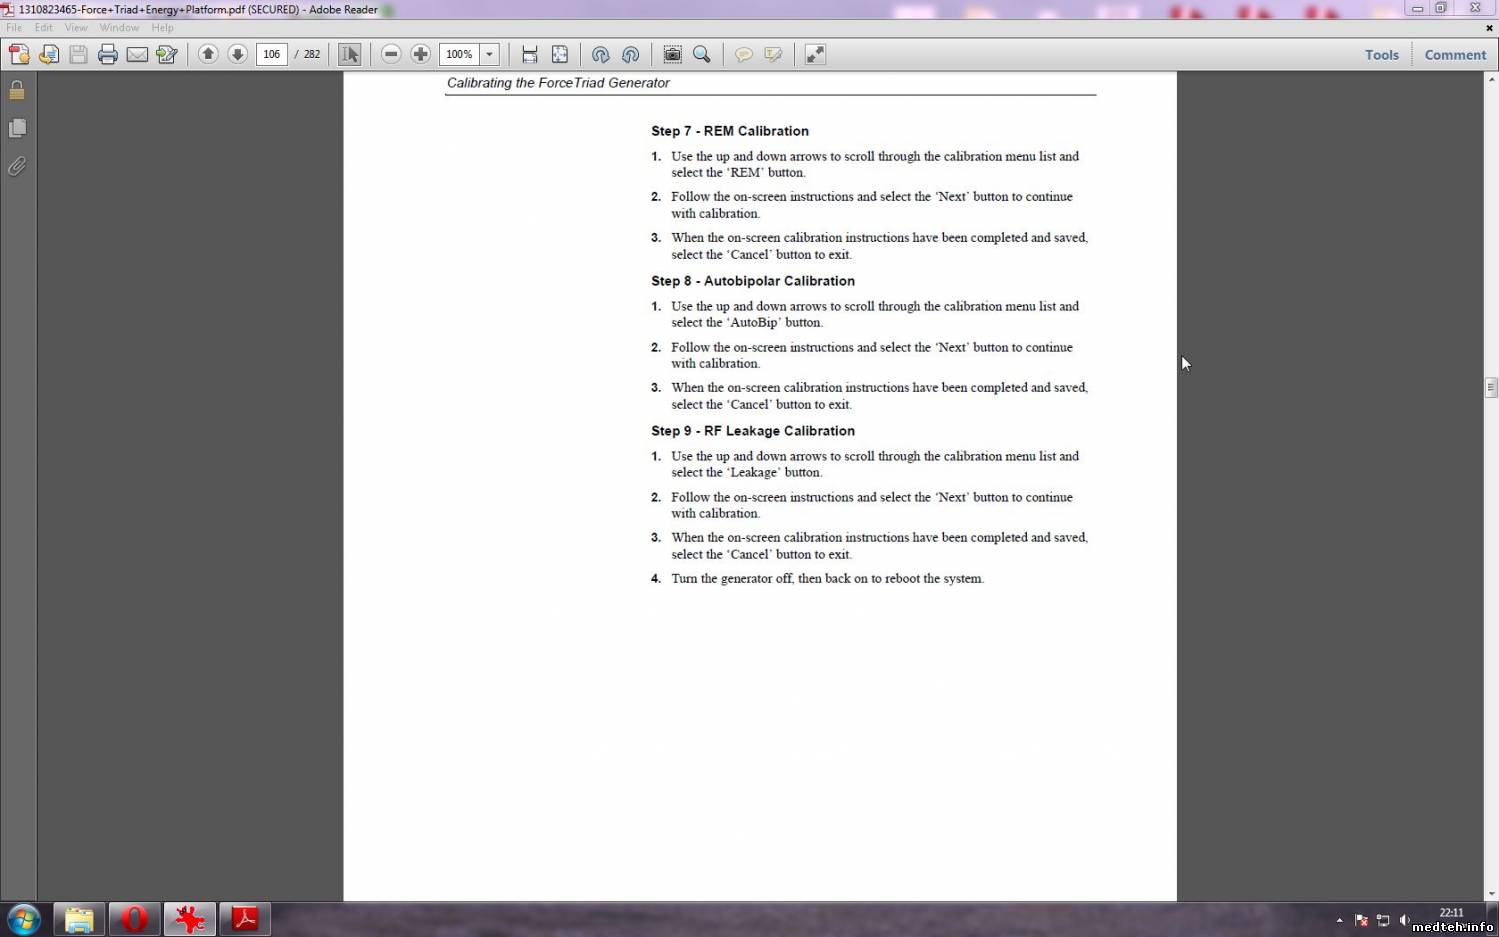Open the View menu
Image resolution: width=1499 pixels, height=937 pixels.
click(76, 28)
